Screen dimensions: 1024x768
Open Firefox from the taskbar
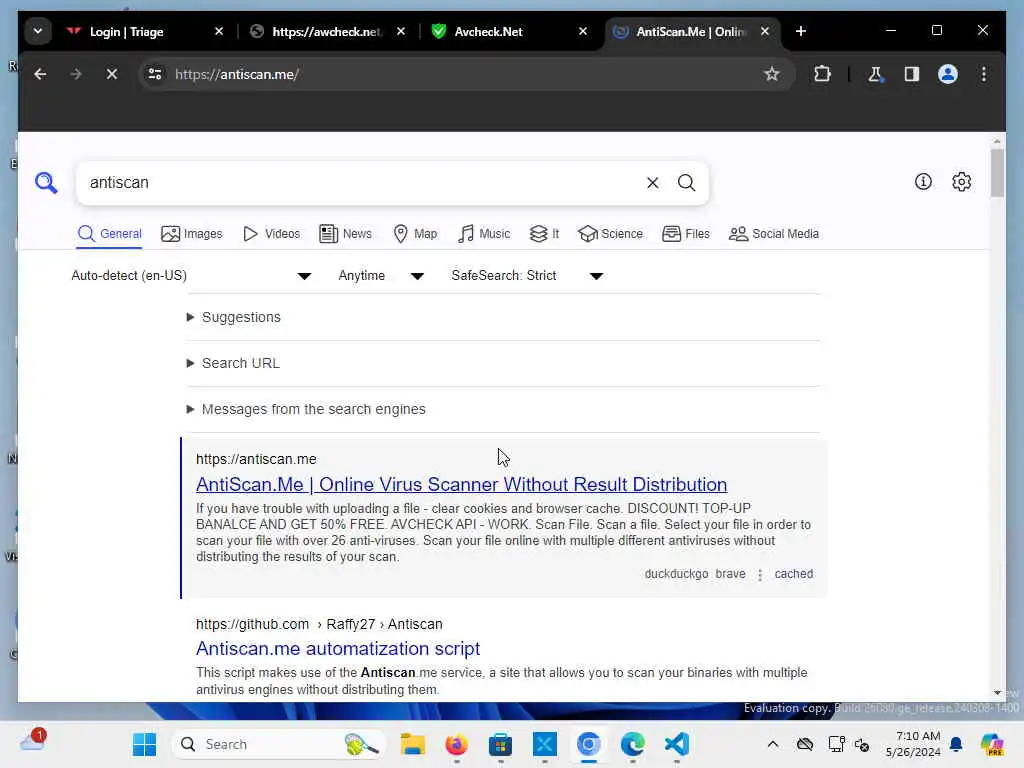[456, 744]
